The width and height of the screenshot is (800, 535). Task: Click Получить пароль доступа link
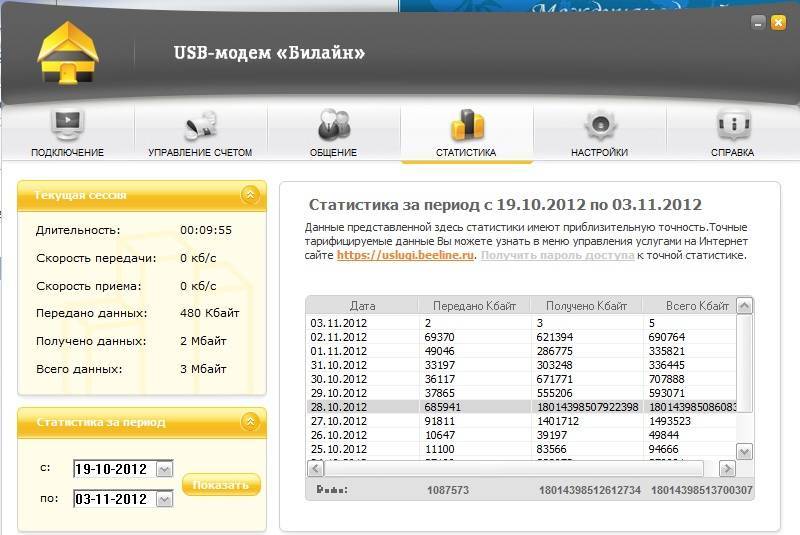pyautogui.click(x=558, y=255)
